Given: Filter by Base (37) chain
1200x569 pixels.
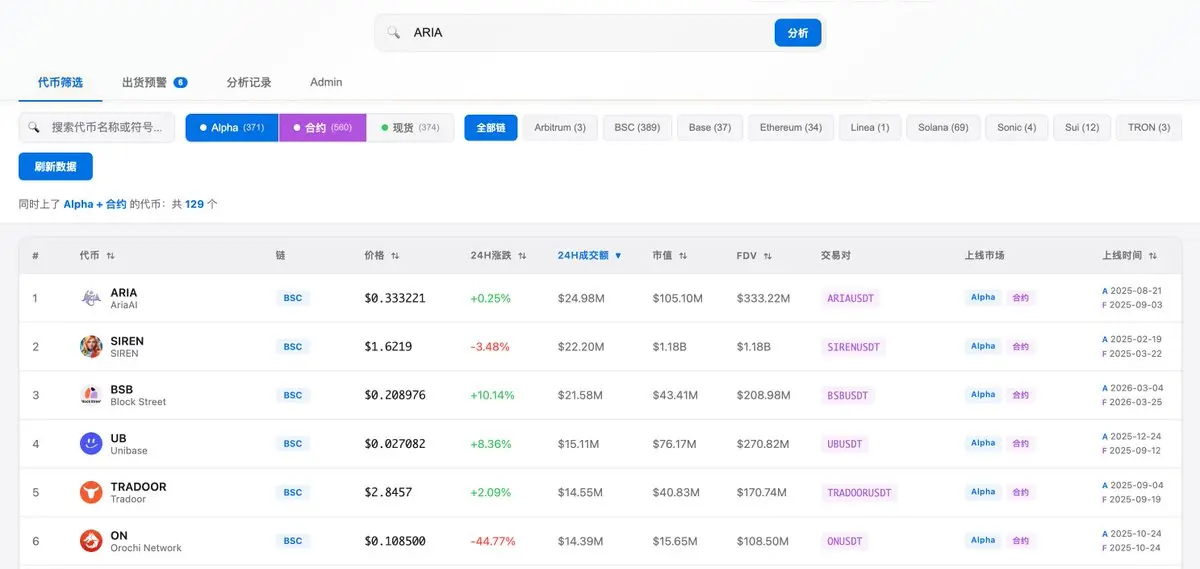Looking at the screenshot, I should tap(710, 128).
